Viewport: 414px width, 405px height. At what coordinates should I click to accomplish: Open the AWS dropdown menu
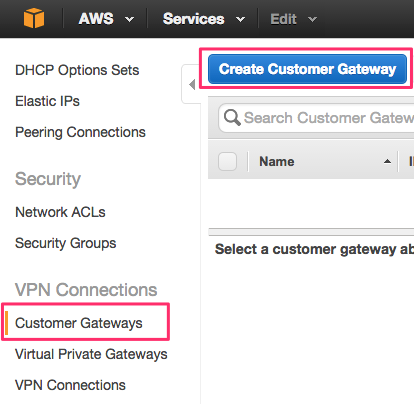click(106, 19)
